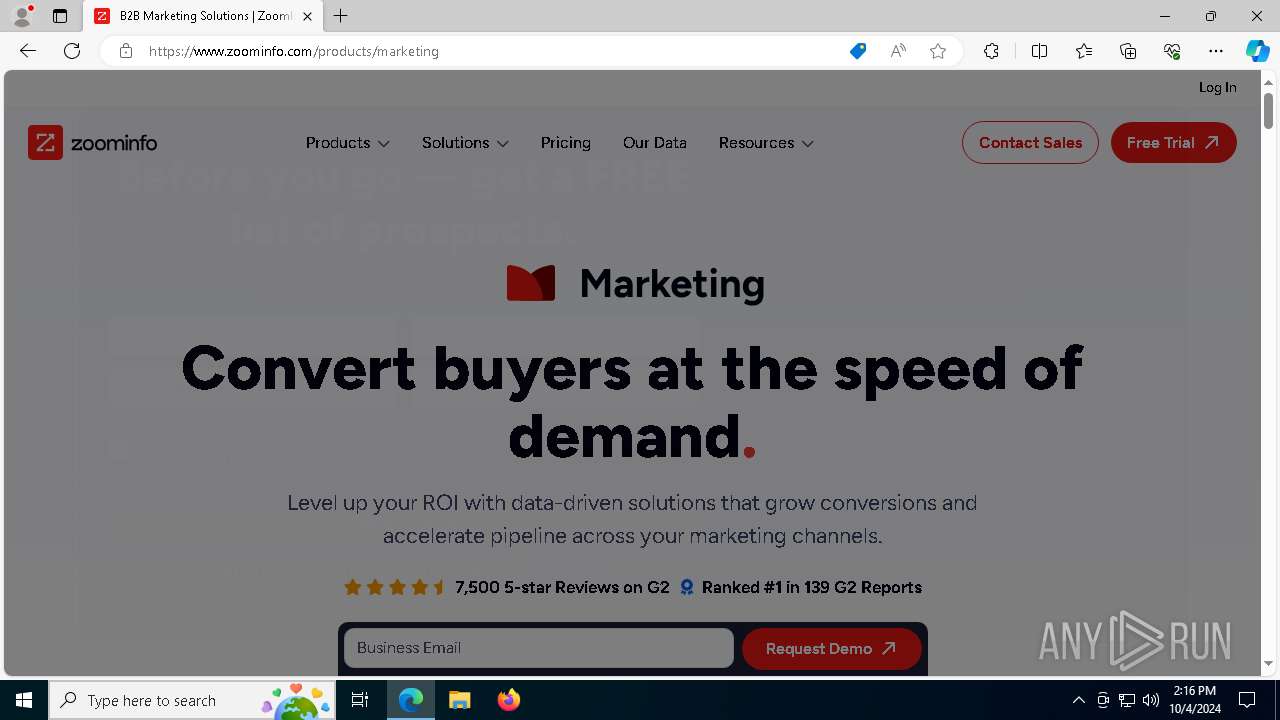The image size is (1280, 720).
Task: Toggle split screen view
Action: click(1039, 51)
